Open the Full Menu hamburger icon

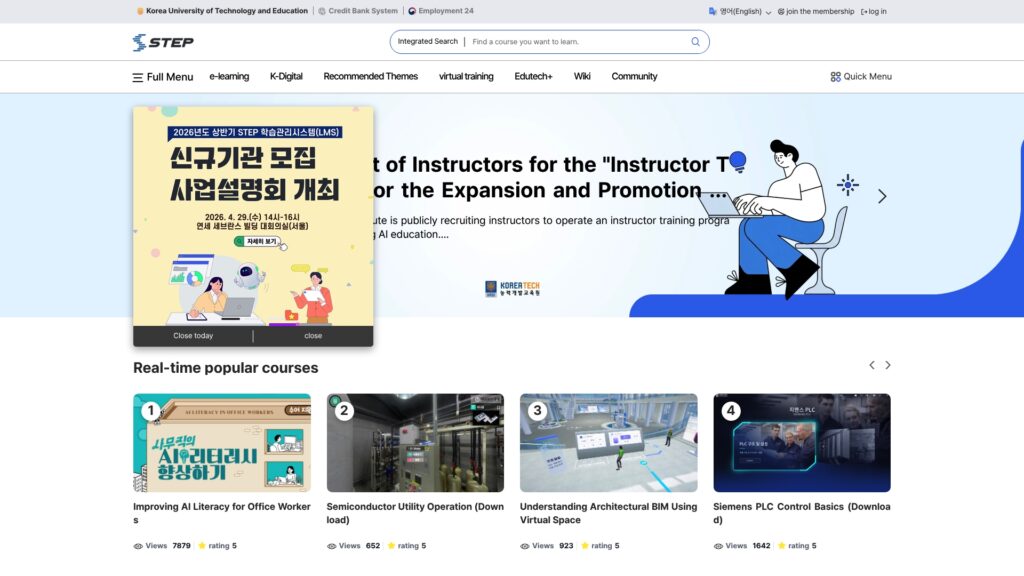pyautogui.click(x=138, y=76)
